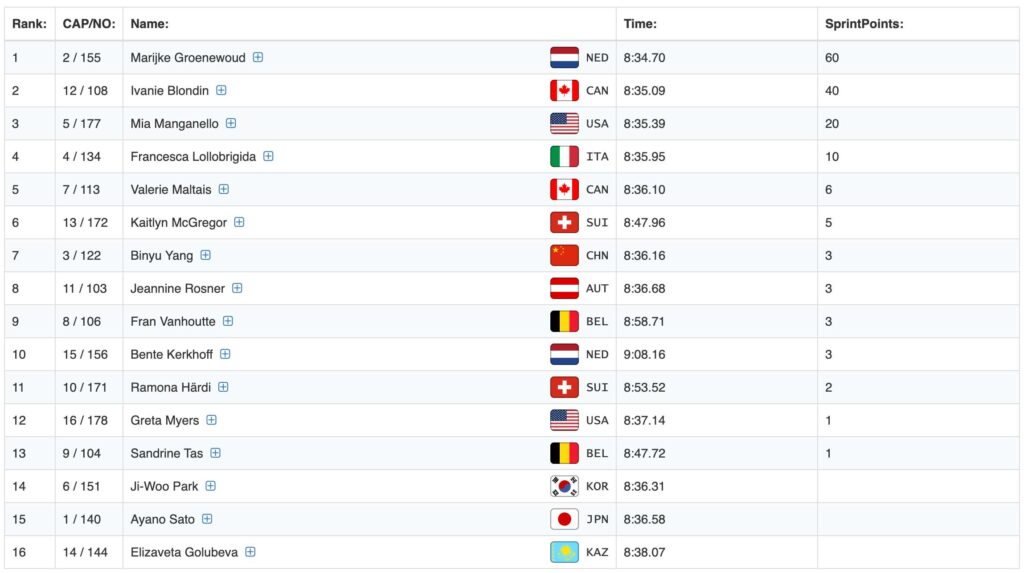Open Fran Vanhoutte's expand plus icon
The image size is (1024, 573).
[228, 321]
